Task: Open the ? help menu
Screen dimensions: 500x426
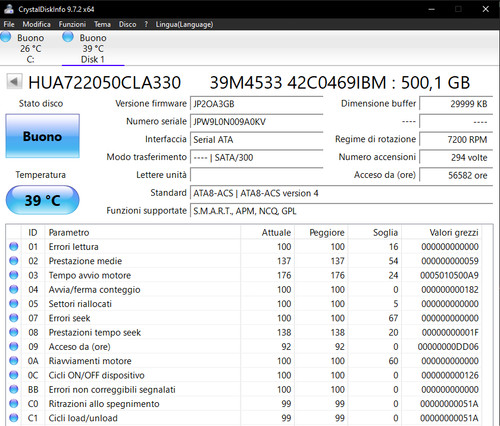Action: pyautogui.click(x=146, y=24)
